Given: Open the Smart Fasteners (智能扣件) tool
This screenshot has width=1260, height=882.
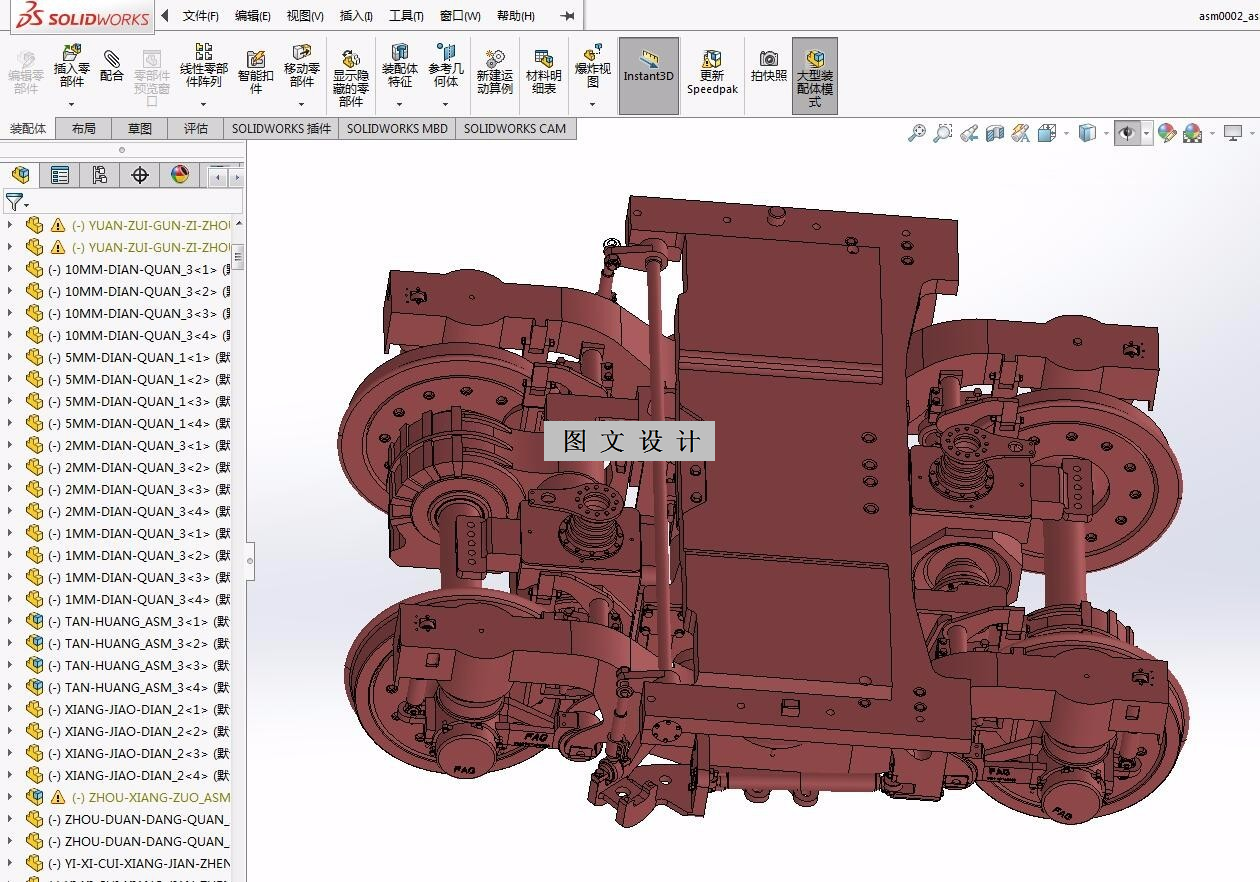Looking at the screenshot, I should 256,69.
